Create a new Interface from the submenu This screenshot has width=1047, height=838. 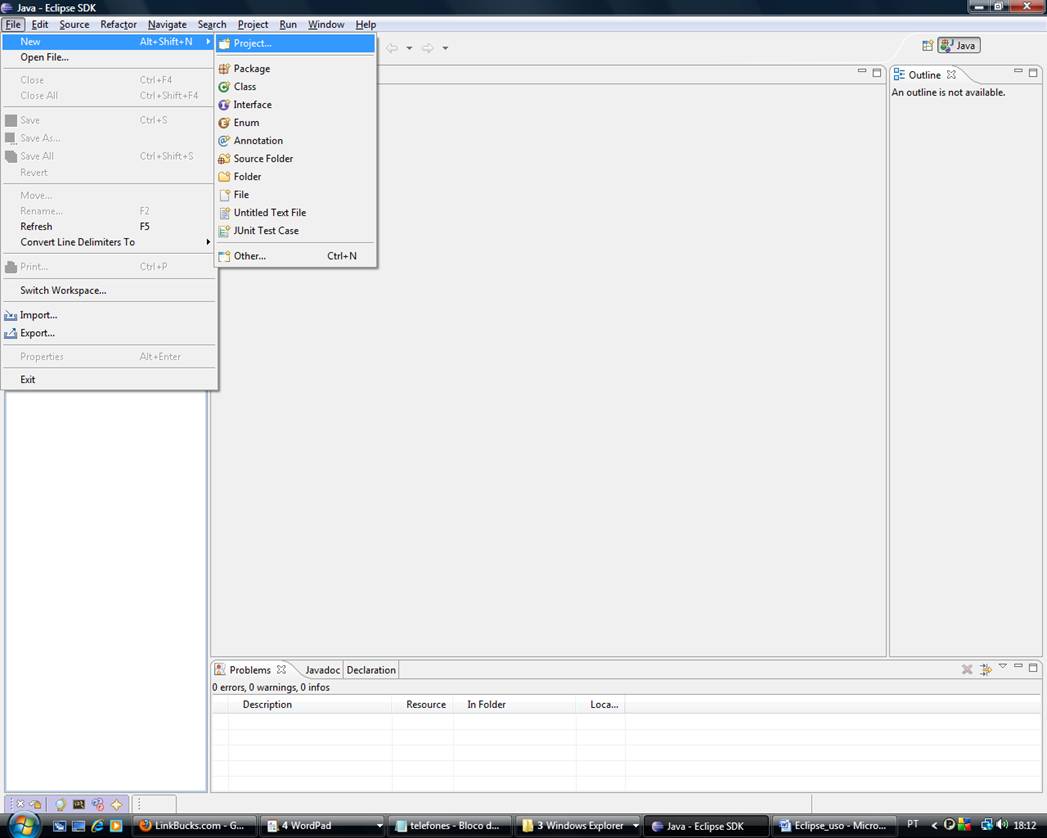click(294, 105)
